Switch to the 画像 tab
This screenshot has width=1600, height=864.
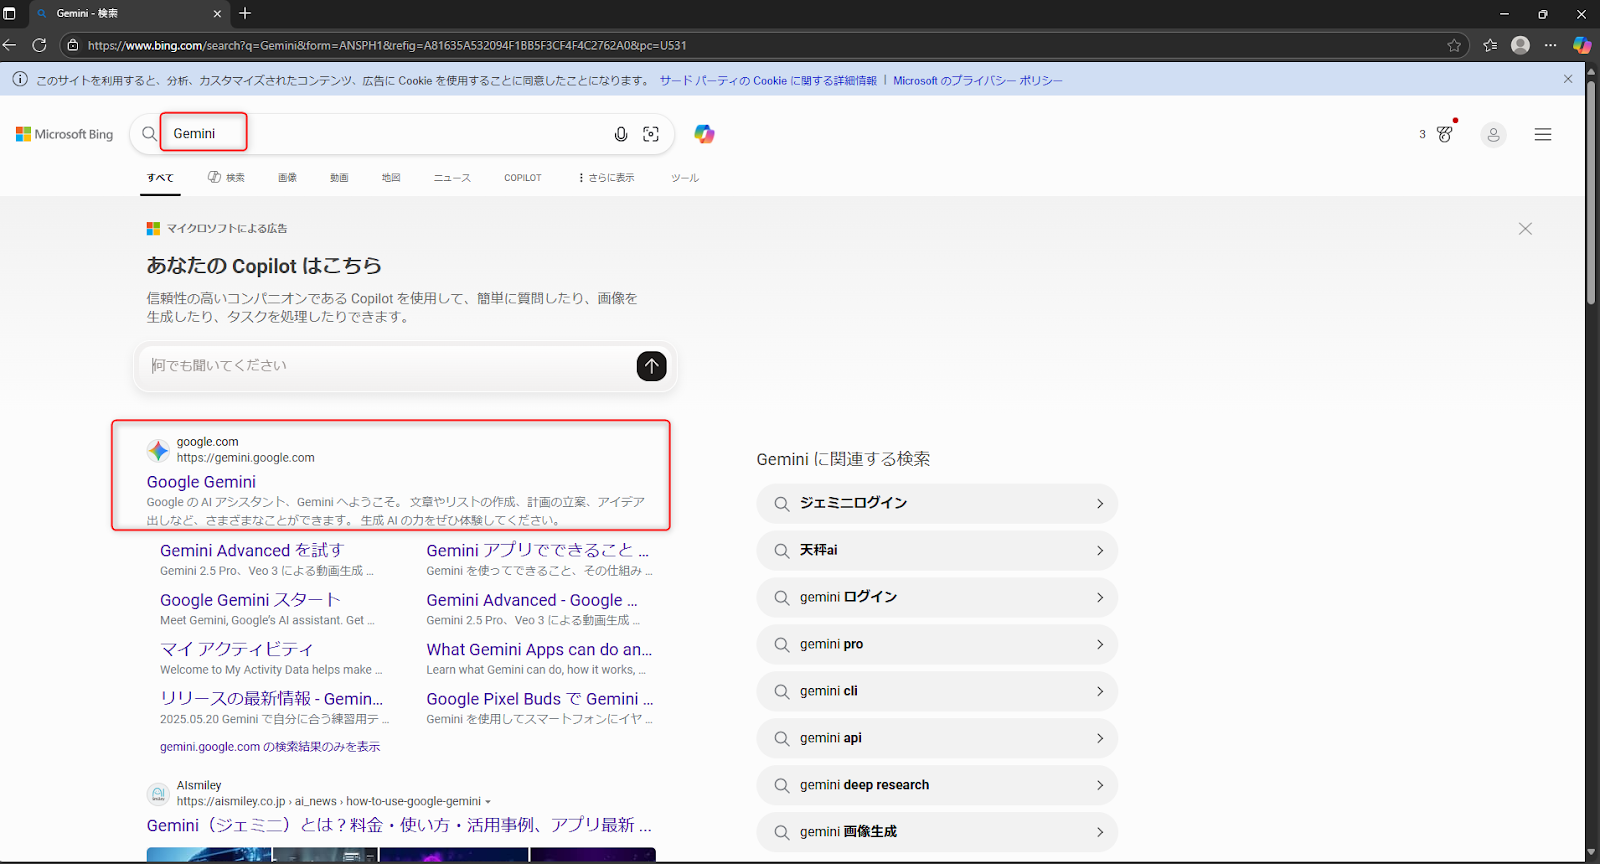[287, 178]
